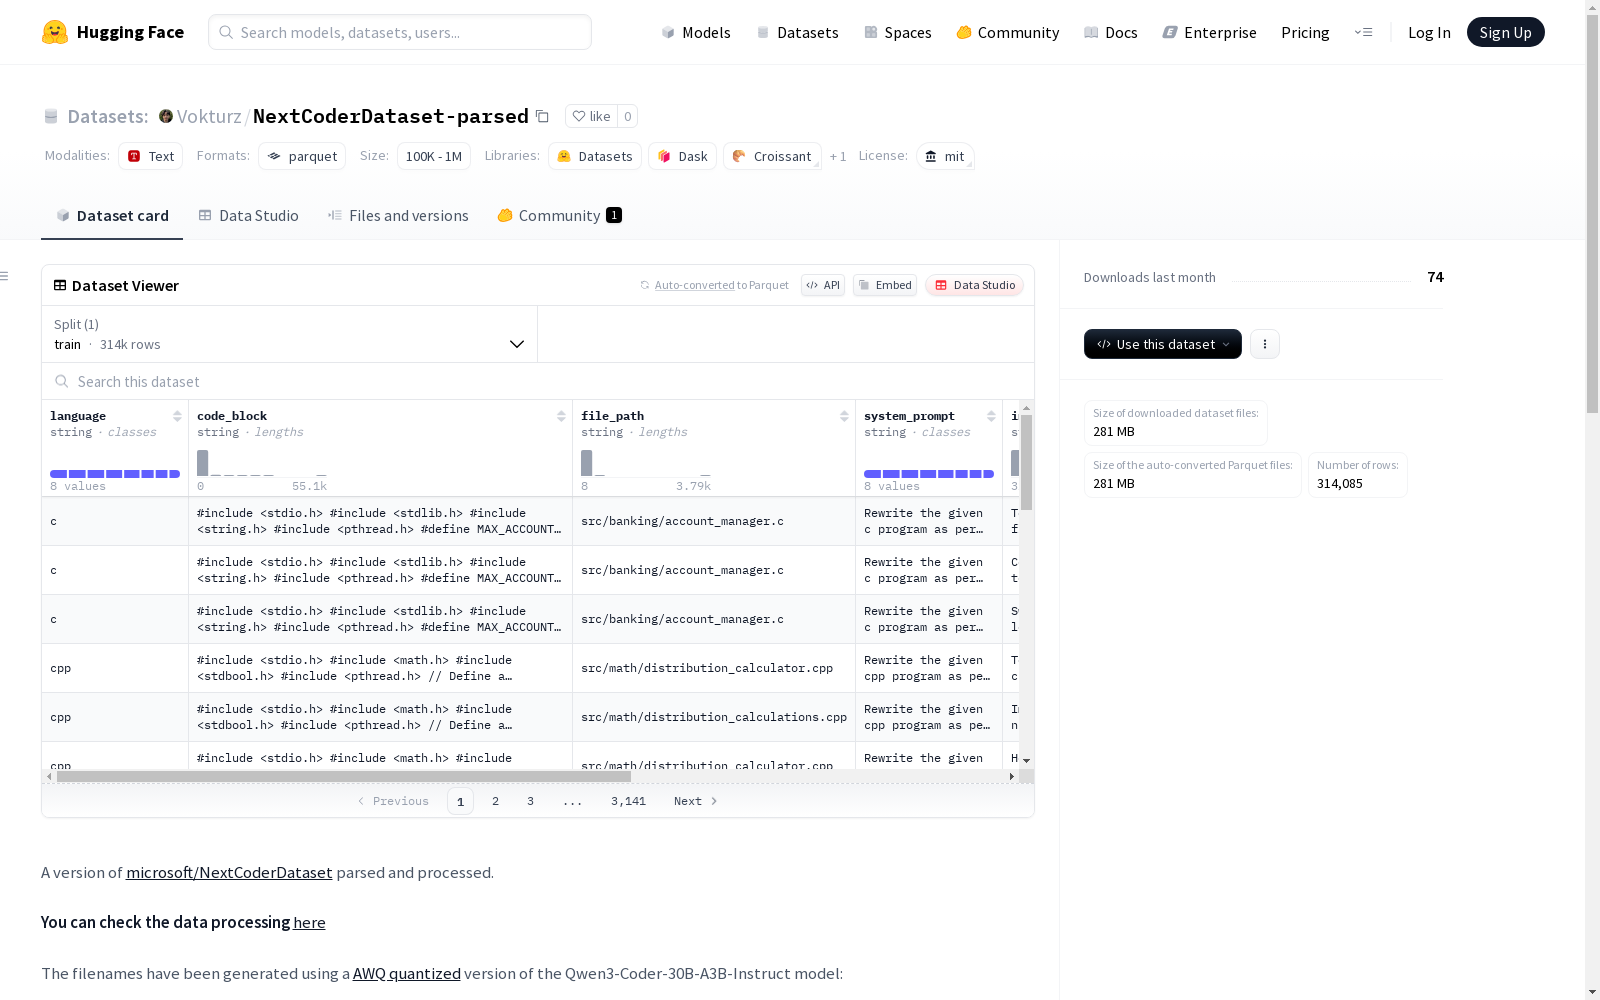Sort the file_path column
Screen dimensions: 1600x1000
[x=844, y=416]
